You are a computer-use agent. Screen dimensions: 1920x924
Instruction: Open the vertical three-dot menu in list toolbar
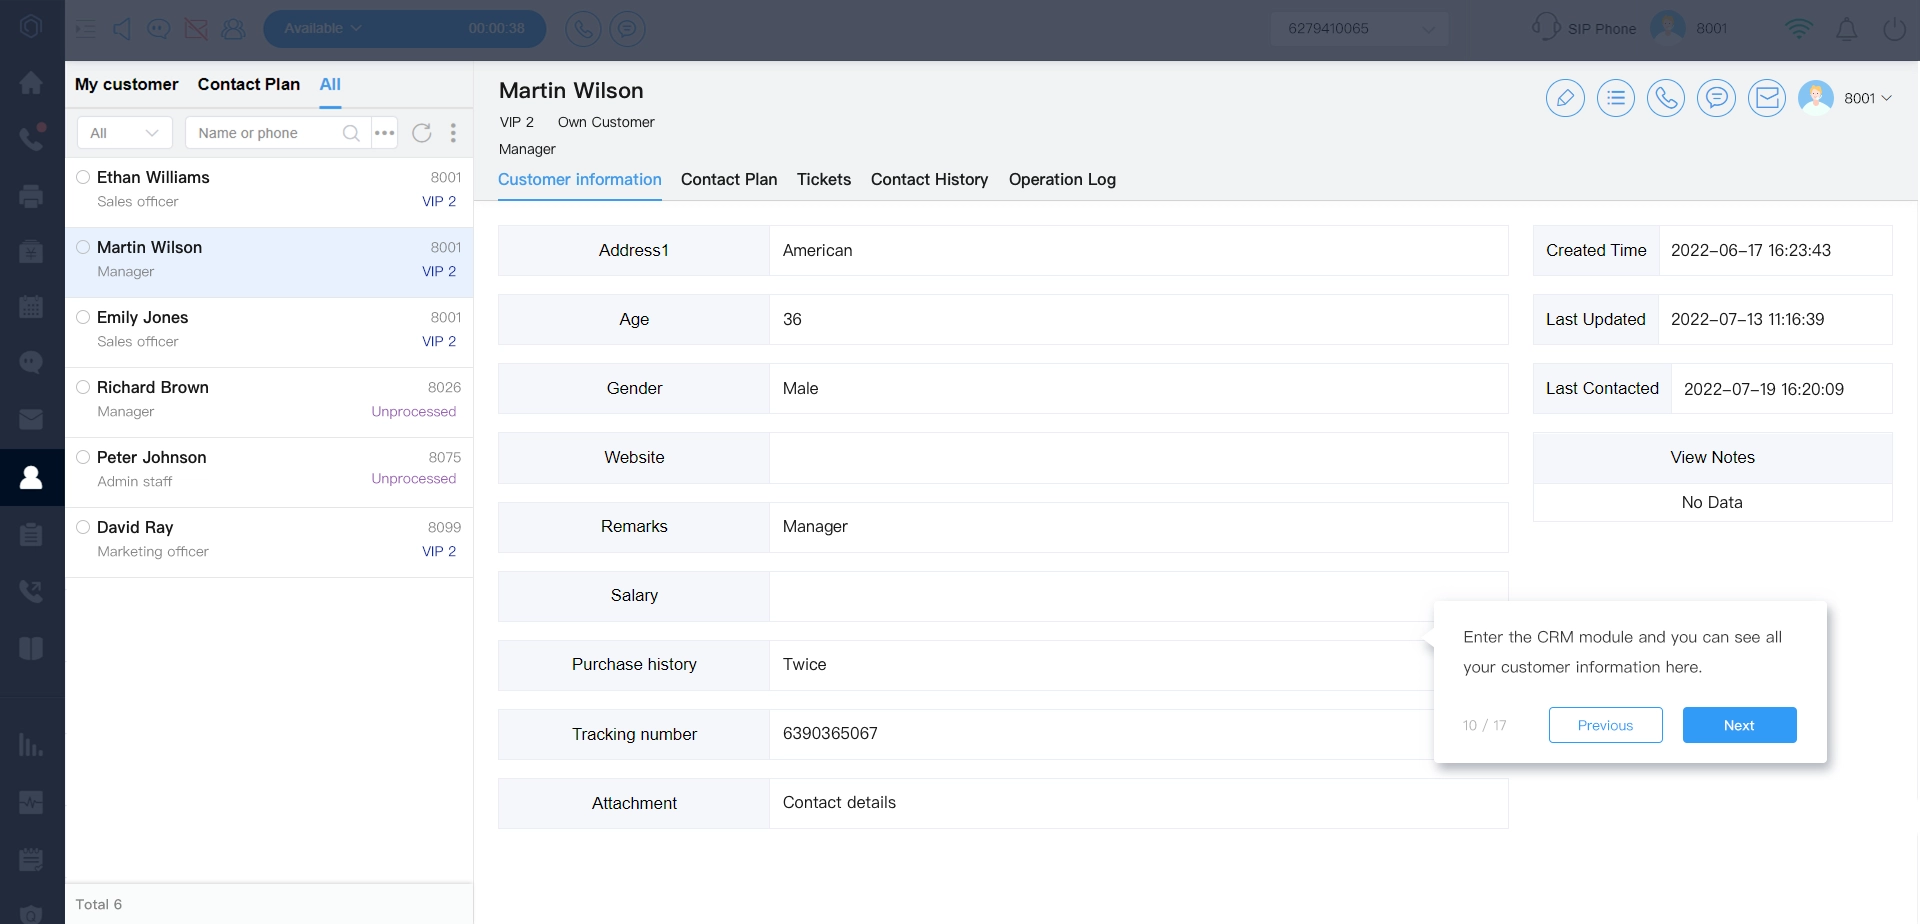click(453, 133)
